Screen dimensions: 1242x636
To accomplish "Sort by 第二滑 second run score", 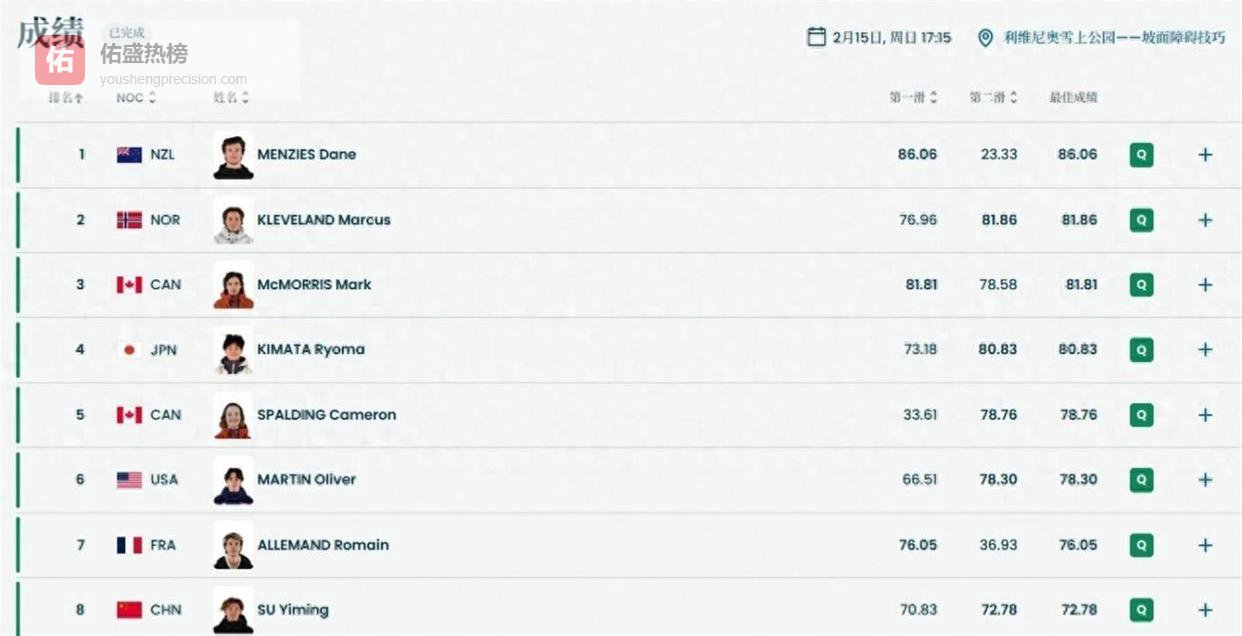I will (993, 98).
